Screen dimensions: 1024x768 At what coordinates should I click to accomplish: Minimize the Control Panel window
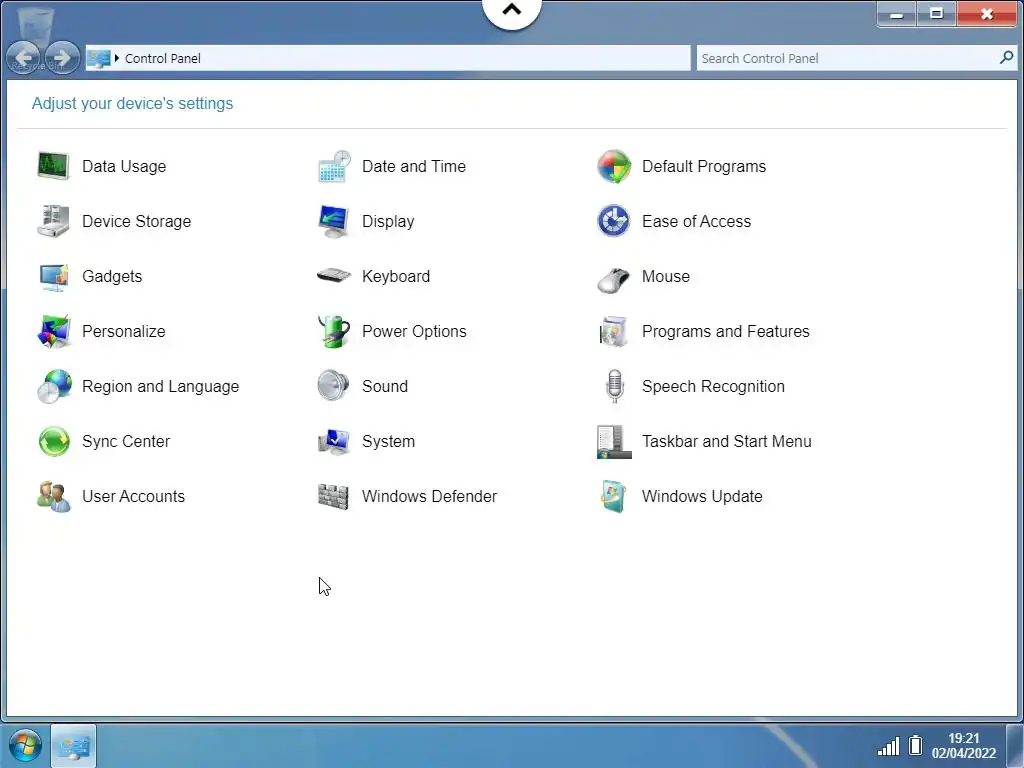click(897, 14)
